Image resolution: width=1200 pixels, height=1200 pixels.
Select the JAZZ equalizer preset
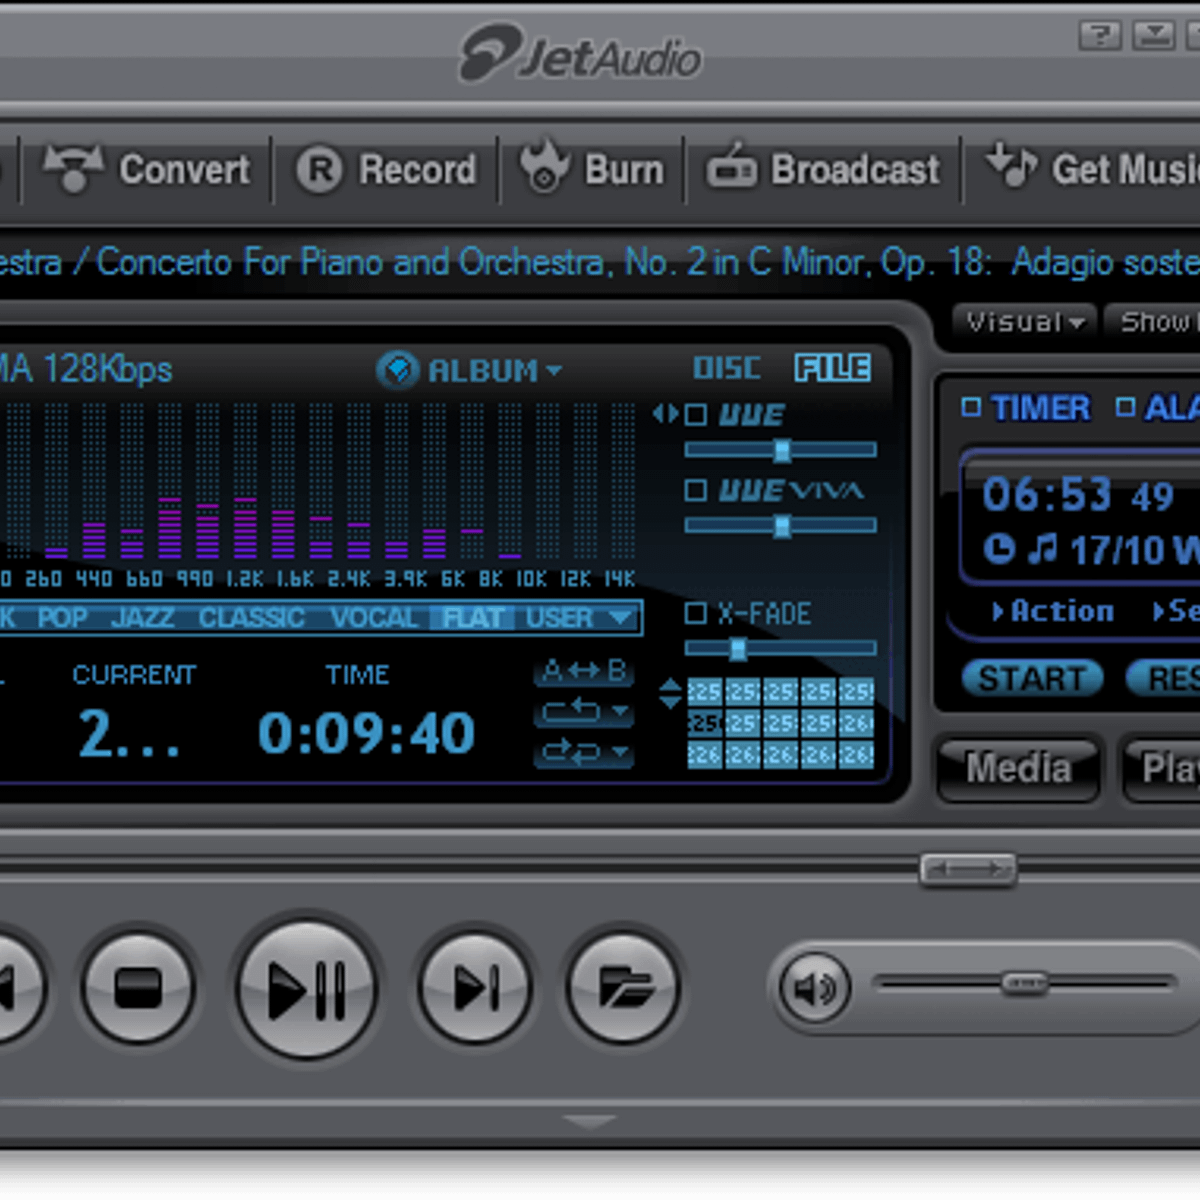click(x=143, y=618)
